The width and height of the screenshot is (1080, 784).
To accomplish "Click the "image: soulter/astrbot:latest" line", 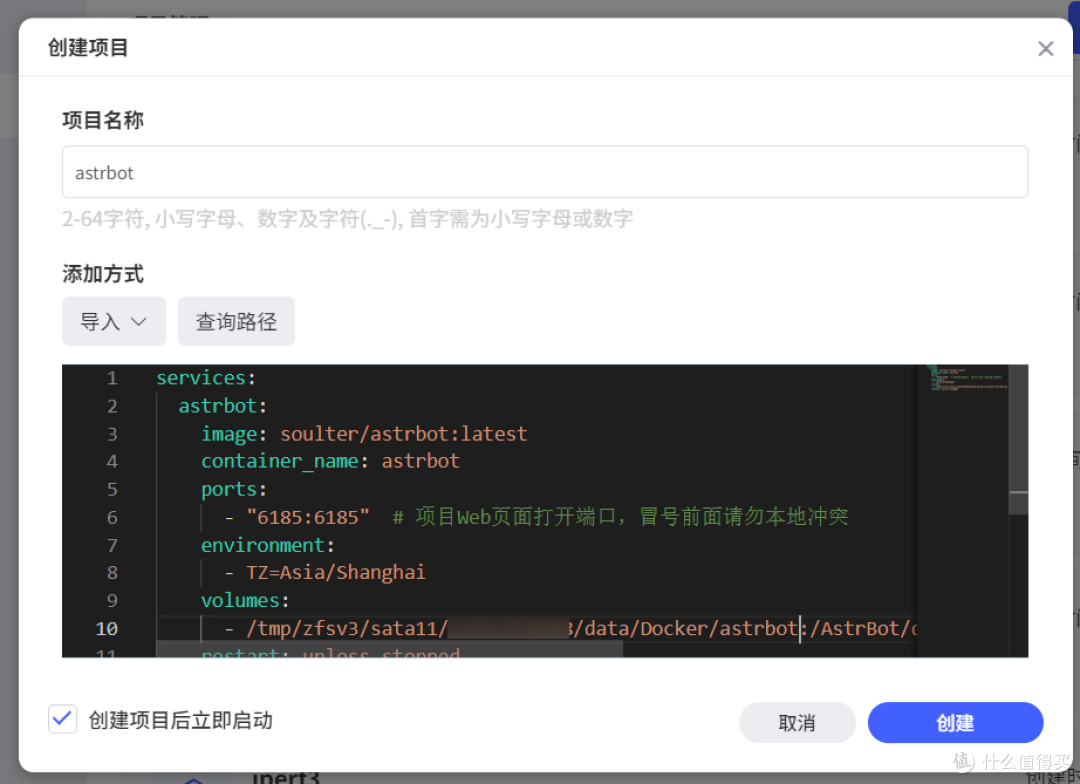I will [364, 433].
